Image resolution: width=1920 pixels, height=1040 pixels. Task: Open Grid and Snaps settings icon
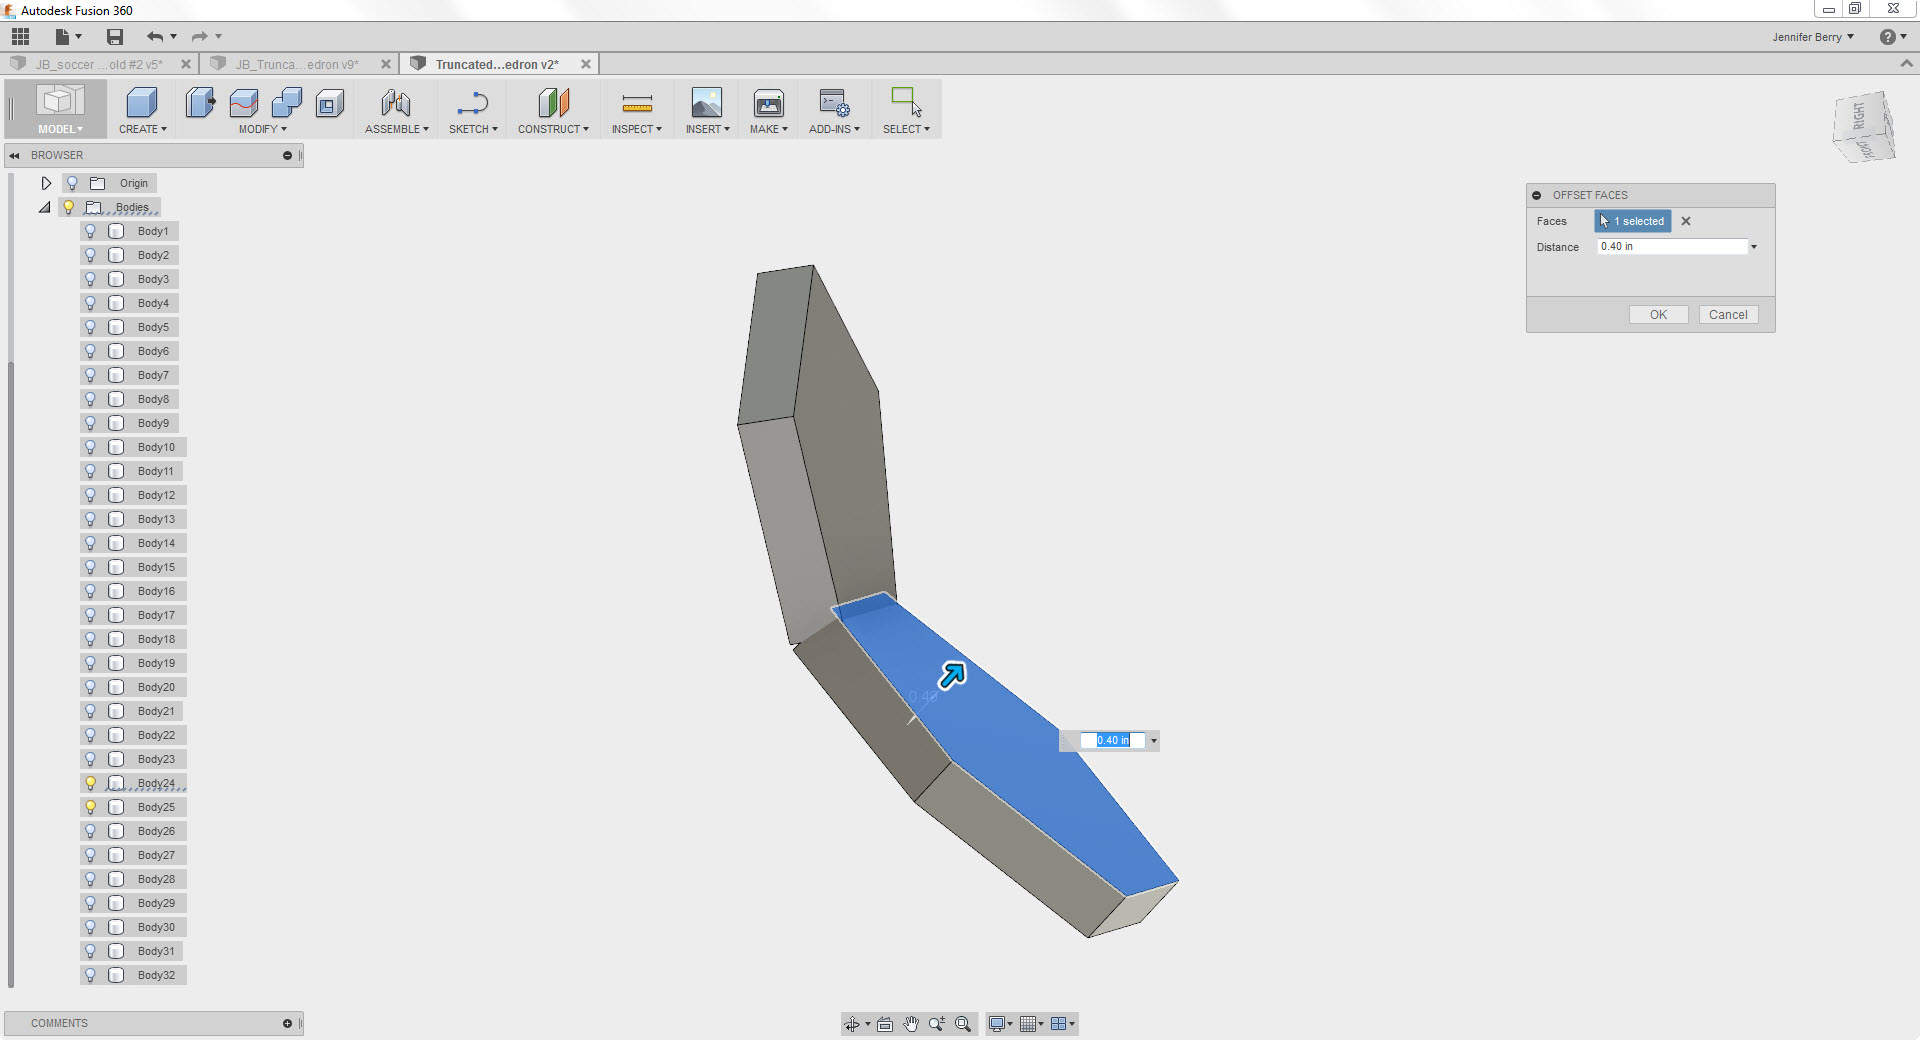click(x=1028, y=1024)
